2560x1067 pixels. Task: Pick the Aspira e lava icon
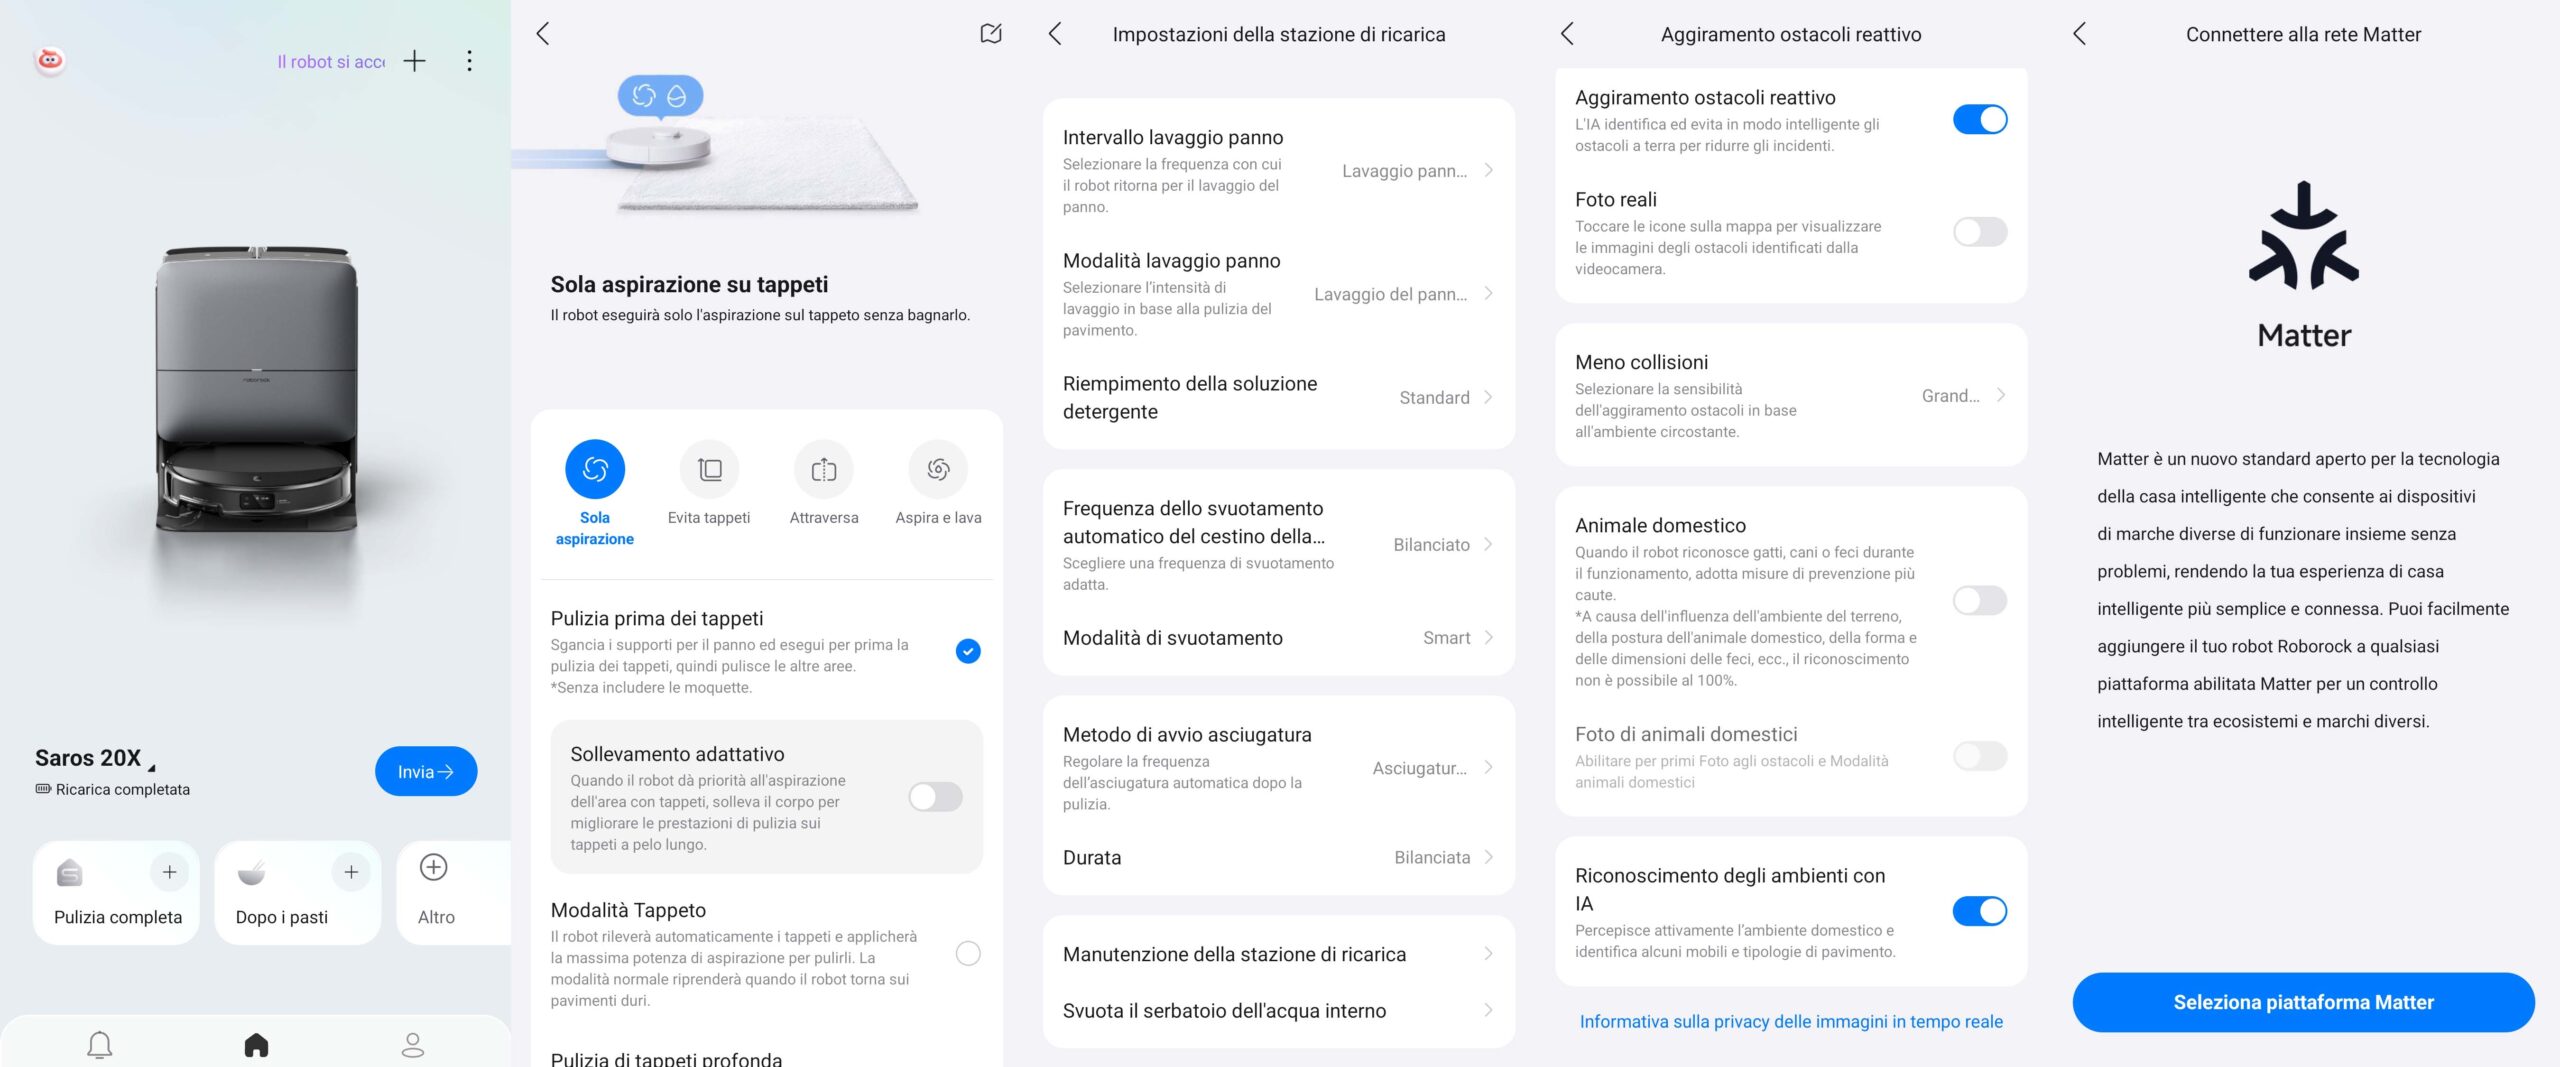[937, 469]
